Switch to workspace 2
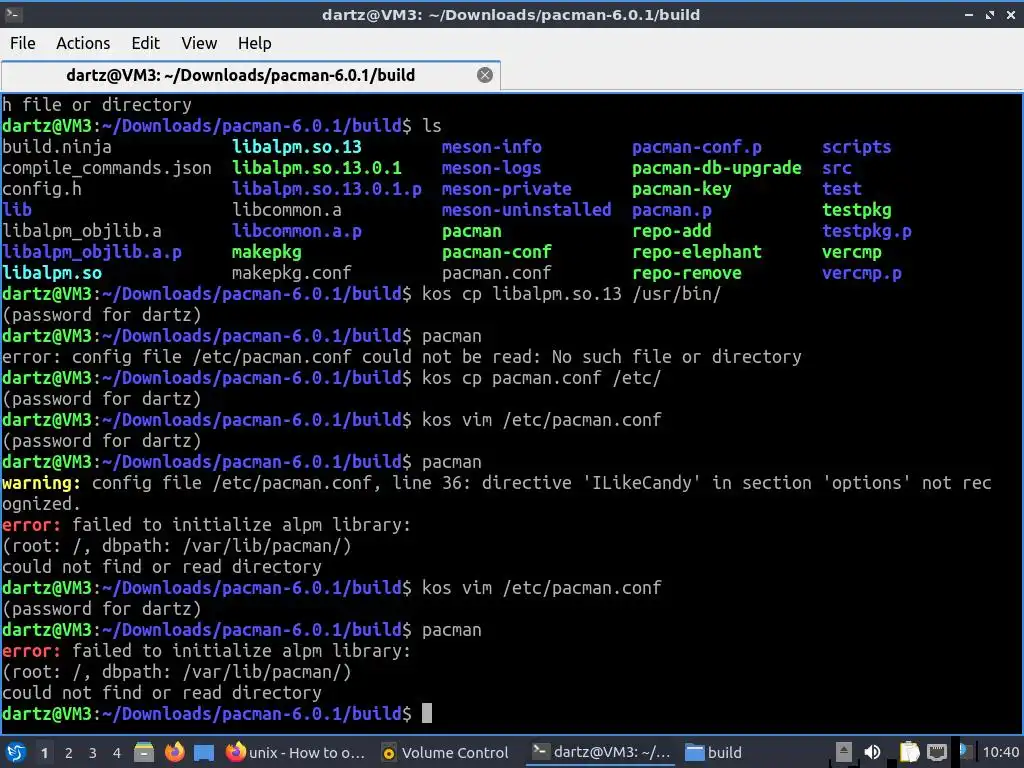This screenshot has width=1024, height=768. point(69,753)
